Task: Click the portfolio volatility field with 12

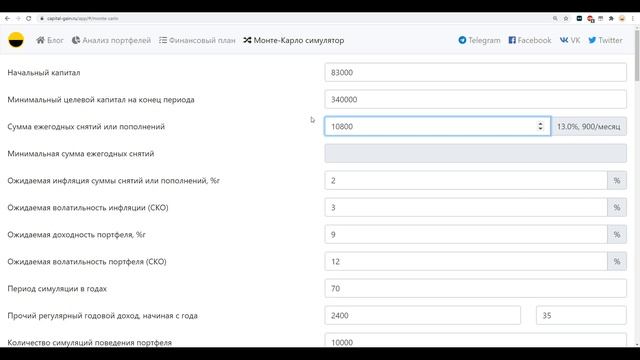Action: tap(466, 261)
